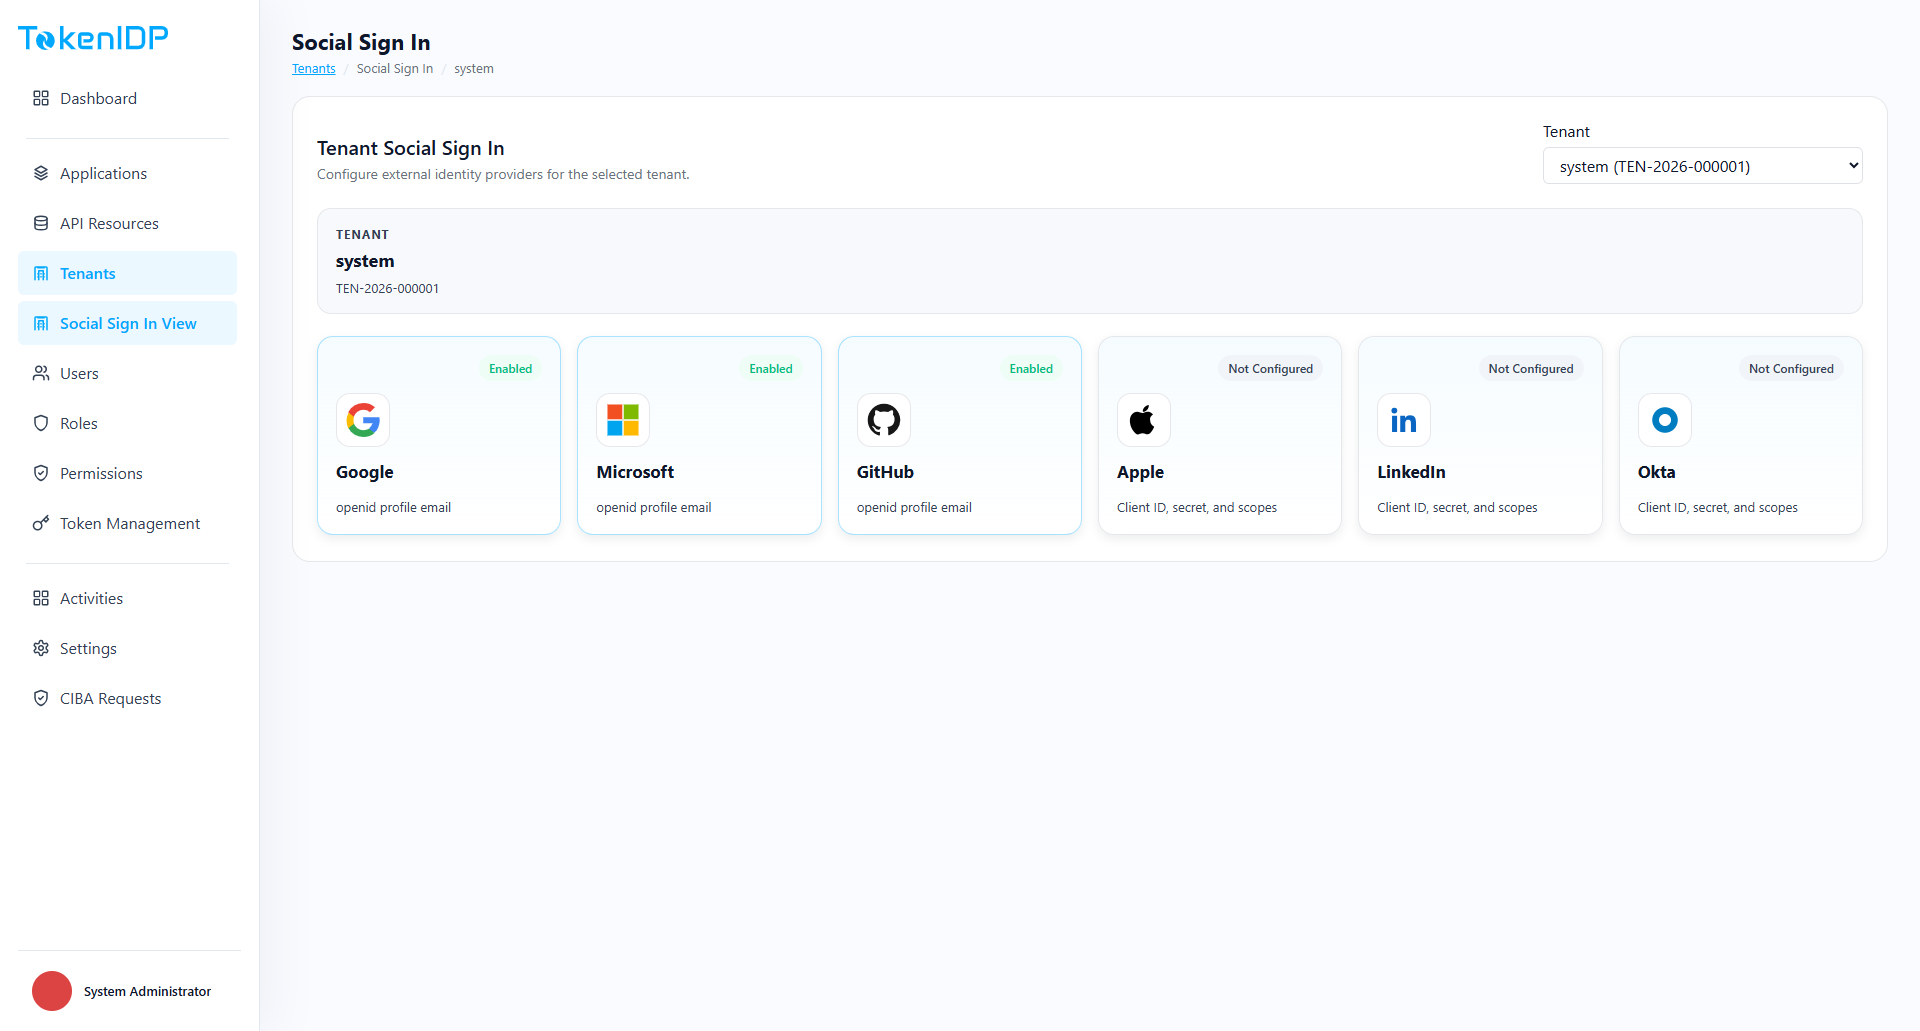The image size is (1920, 1031).
Task: Click the System Administrator red avatar
Action: [52, 991]
